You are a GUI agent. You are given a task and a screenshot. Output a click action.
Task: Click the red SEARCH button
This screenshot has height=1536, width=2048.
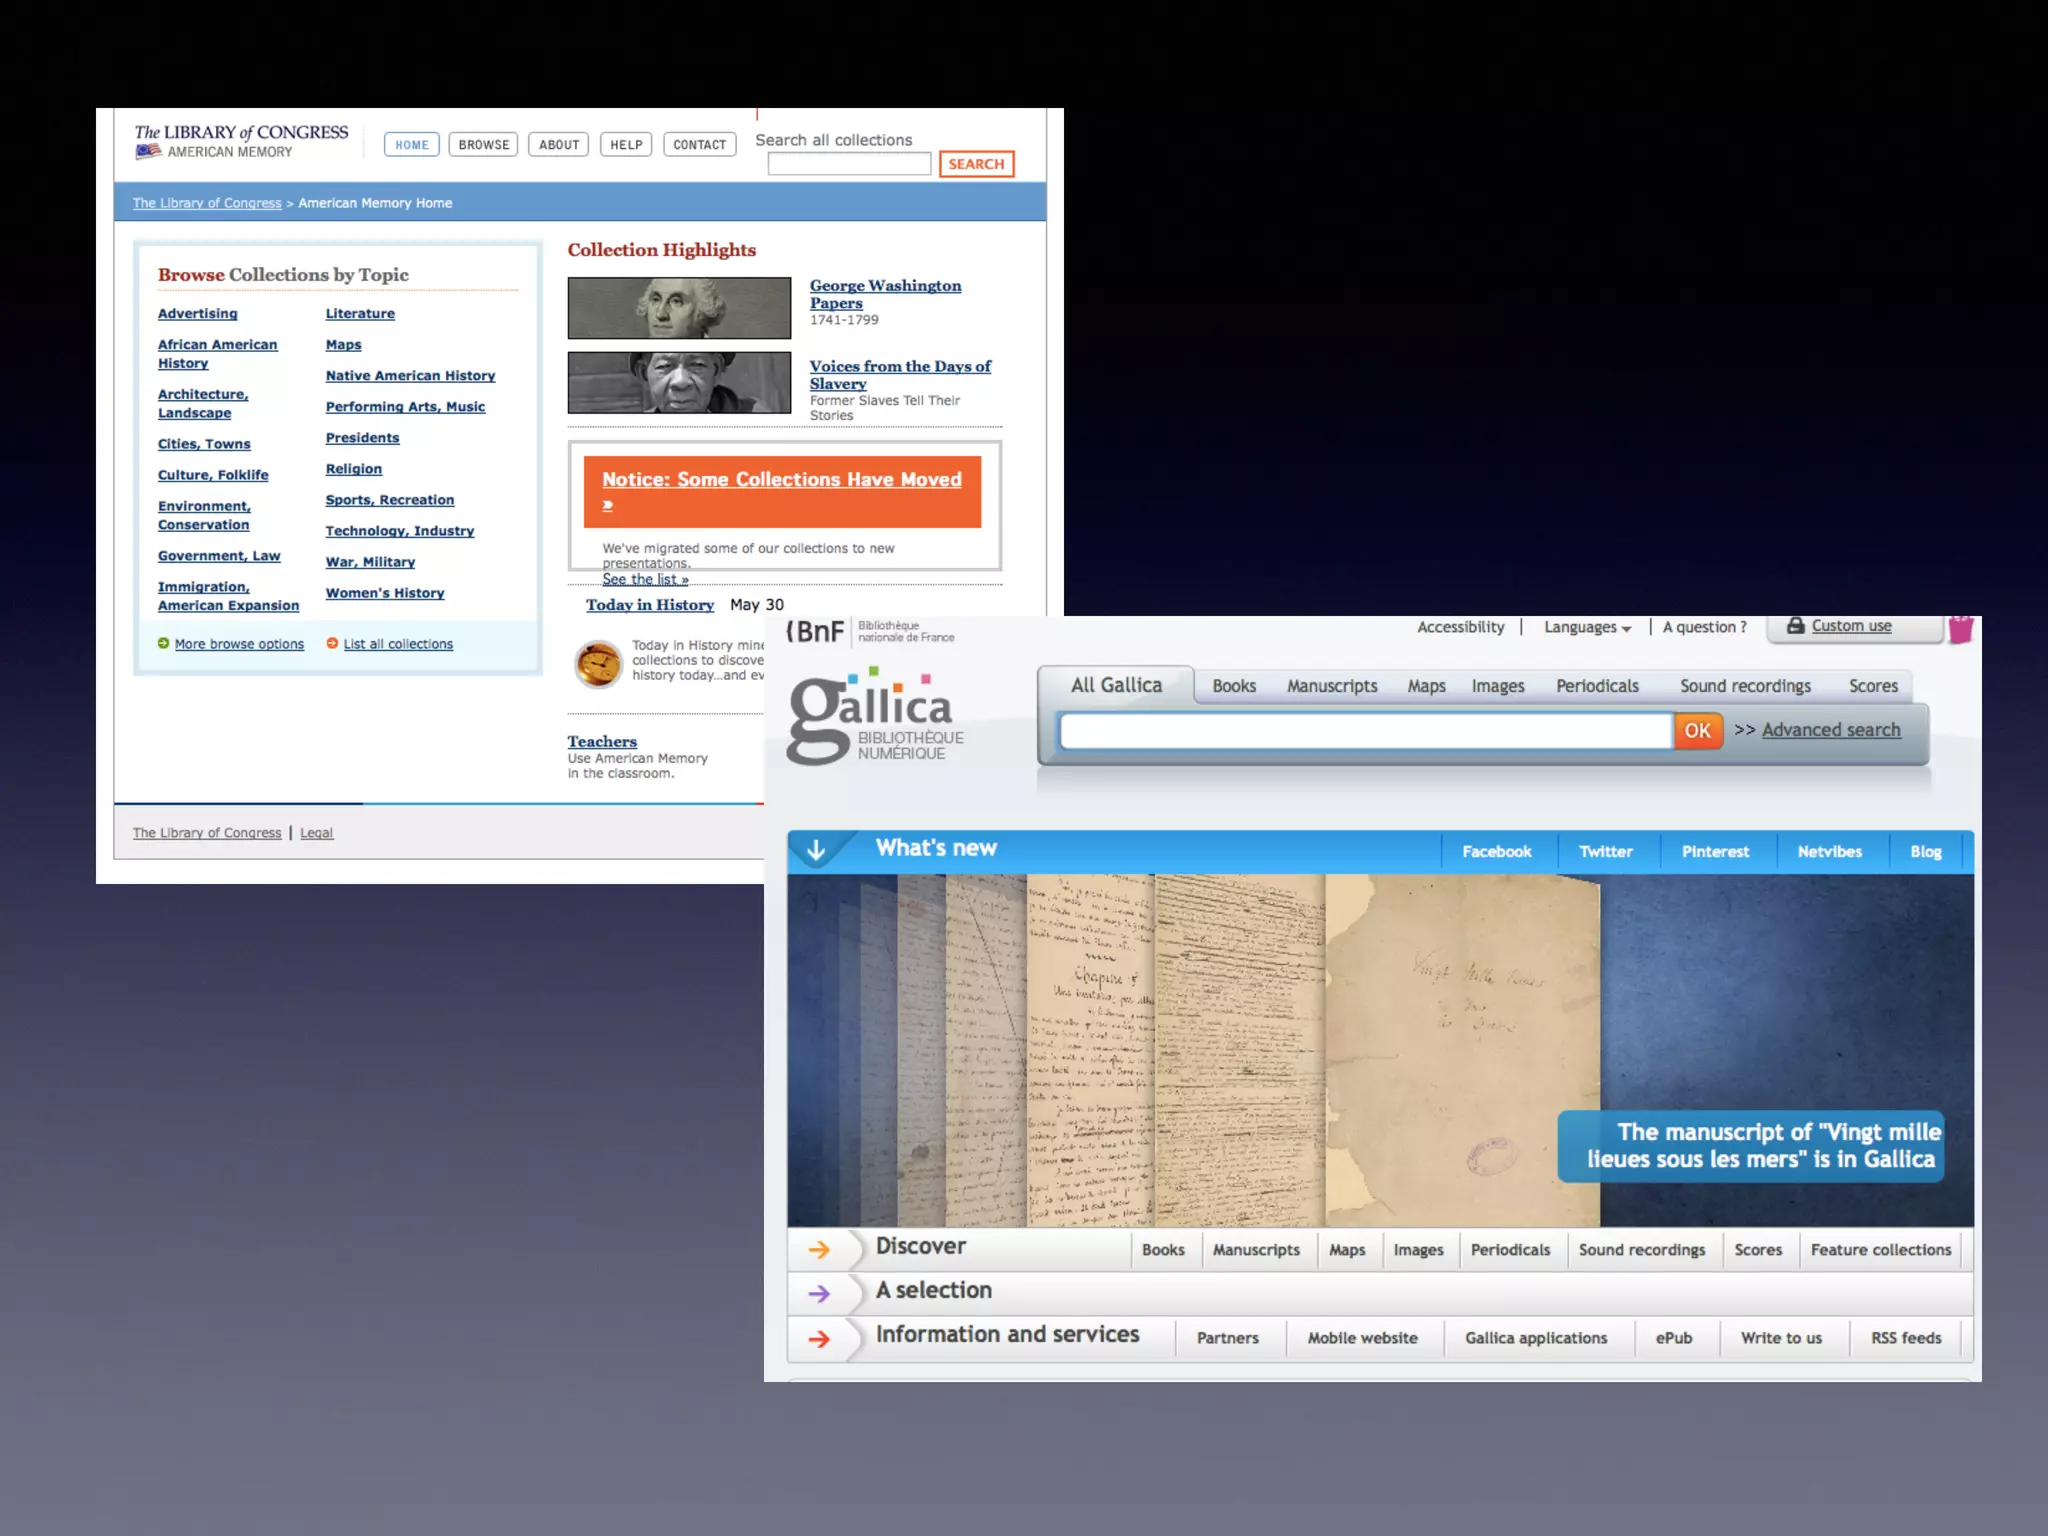(x=976, y=164)
